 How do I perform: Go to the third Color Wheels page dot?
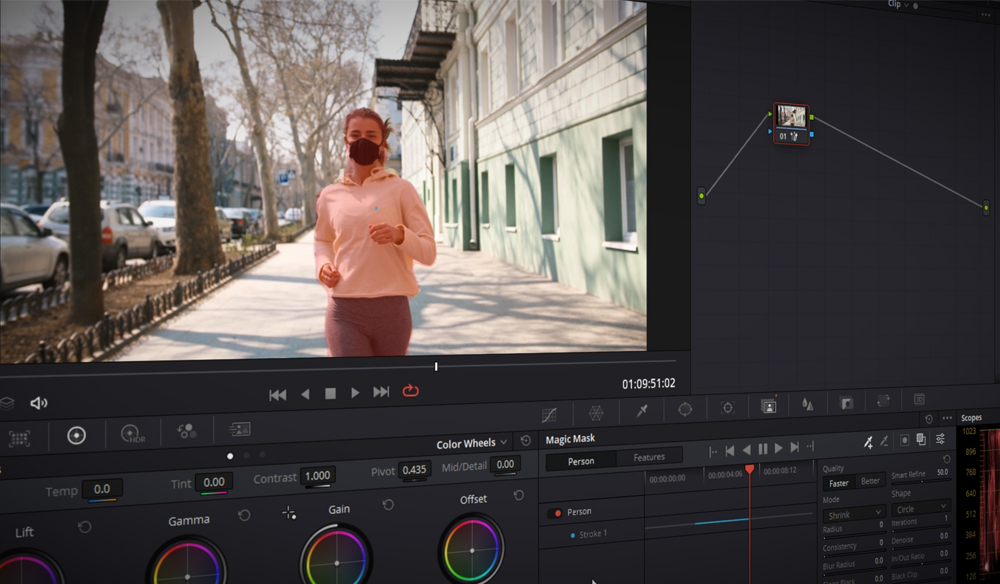coord(262,455)
